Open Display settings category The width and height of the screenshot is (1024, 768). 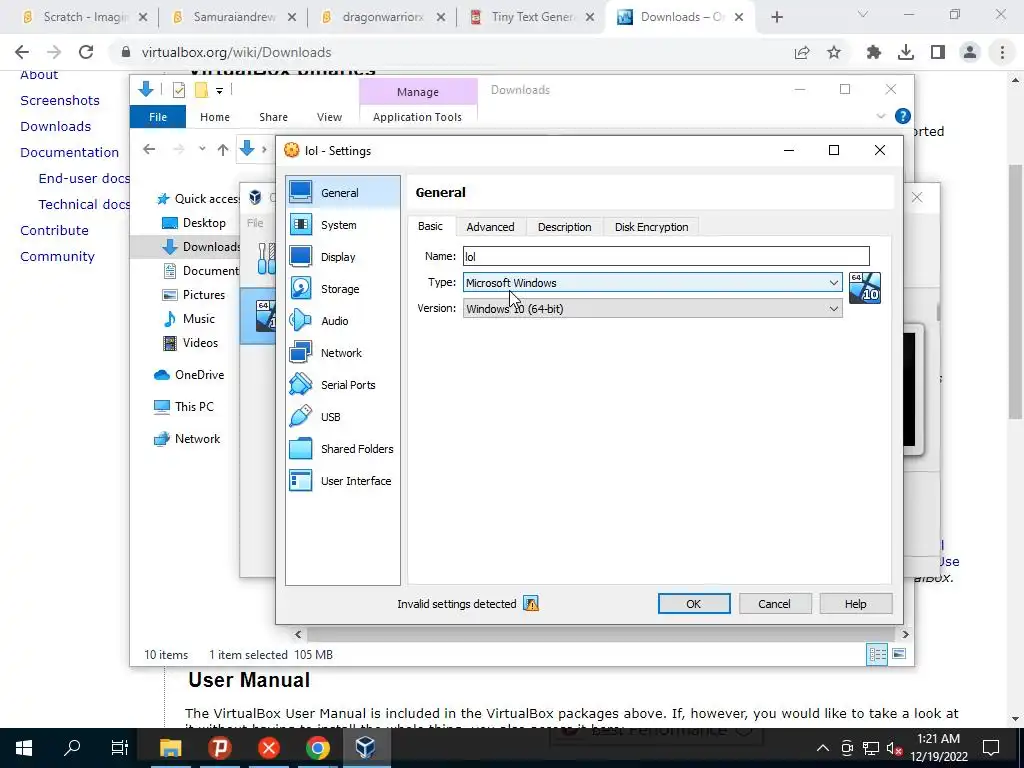342,257
